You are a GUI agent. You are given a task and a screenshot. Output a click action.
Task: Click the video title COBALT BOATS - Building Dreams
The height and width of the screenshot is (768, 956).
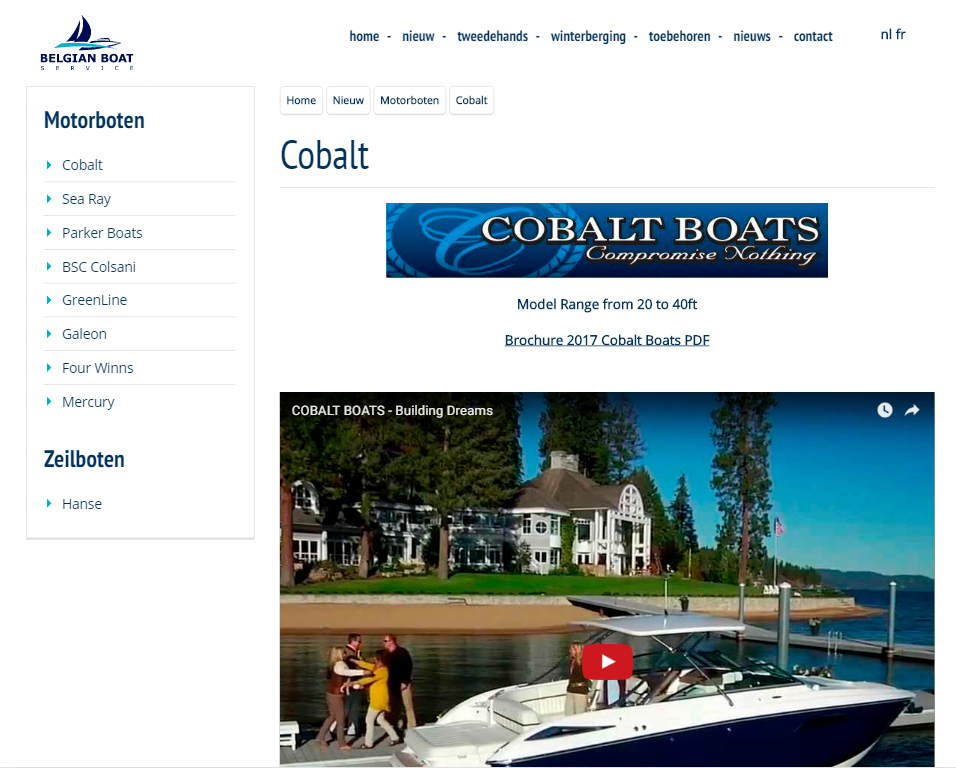[392, 411]
